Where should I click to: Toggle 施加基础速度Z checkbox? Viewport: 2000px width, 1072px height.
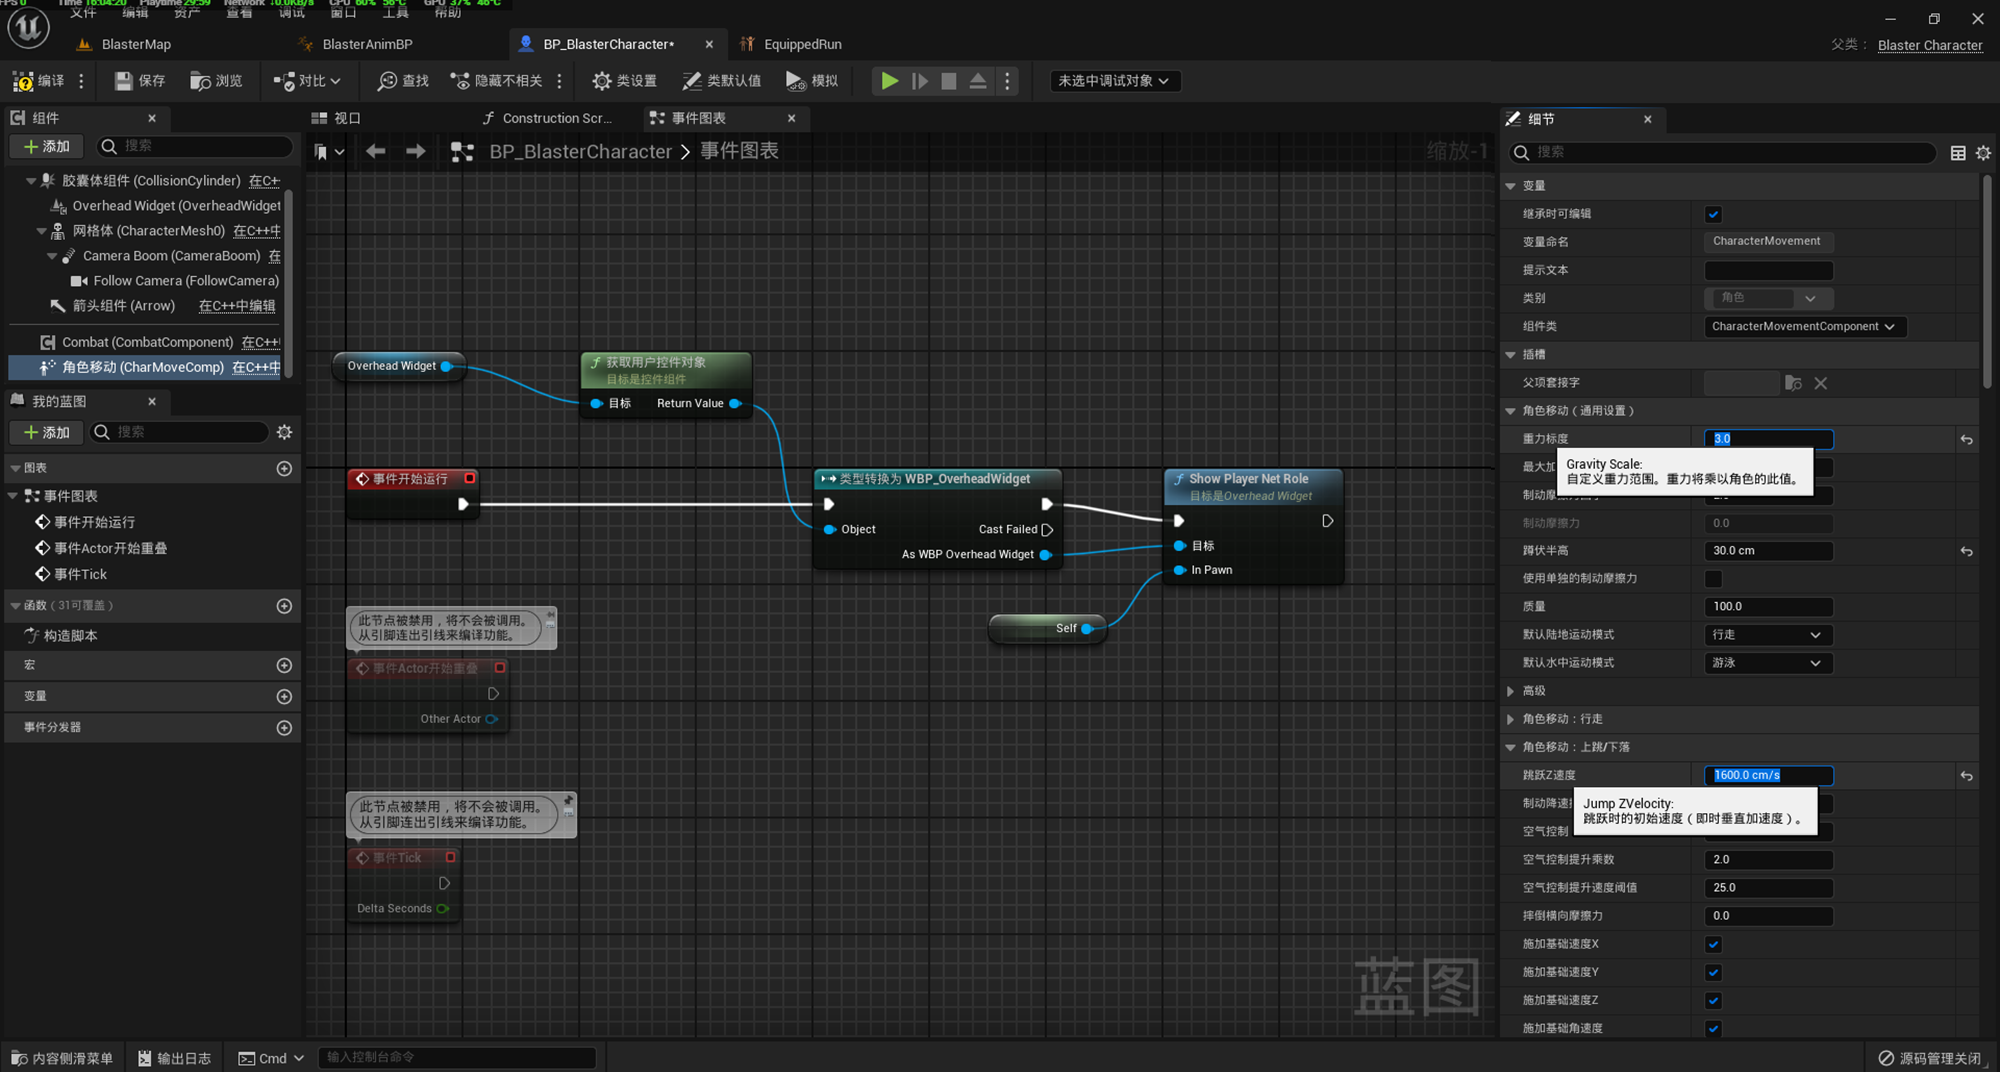coord(1714,1000)
